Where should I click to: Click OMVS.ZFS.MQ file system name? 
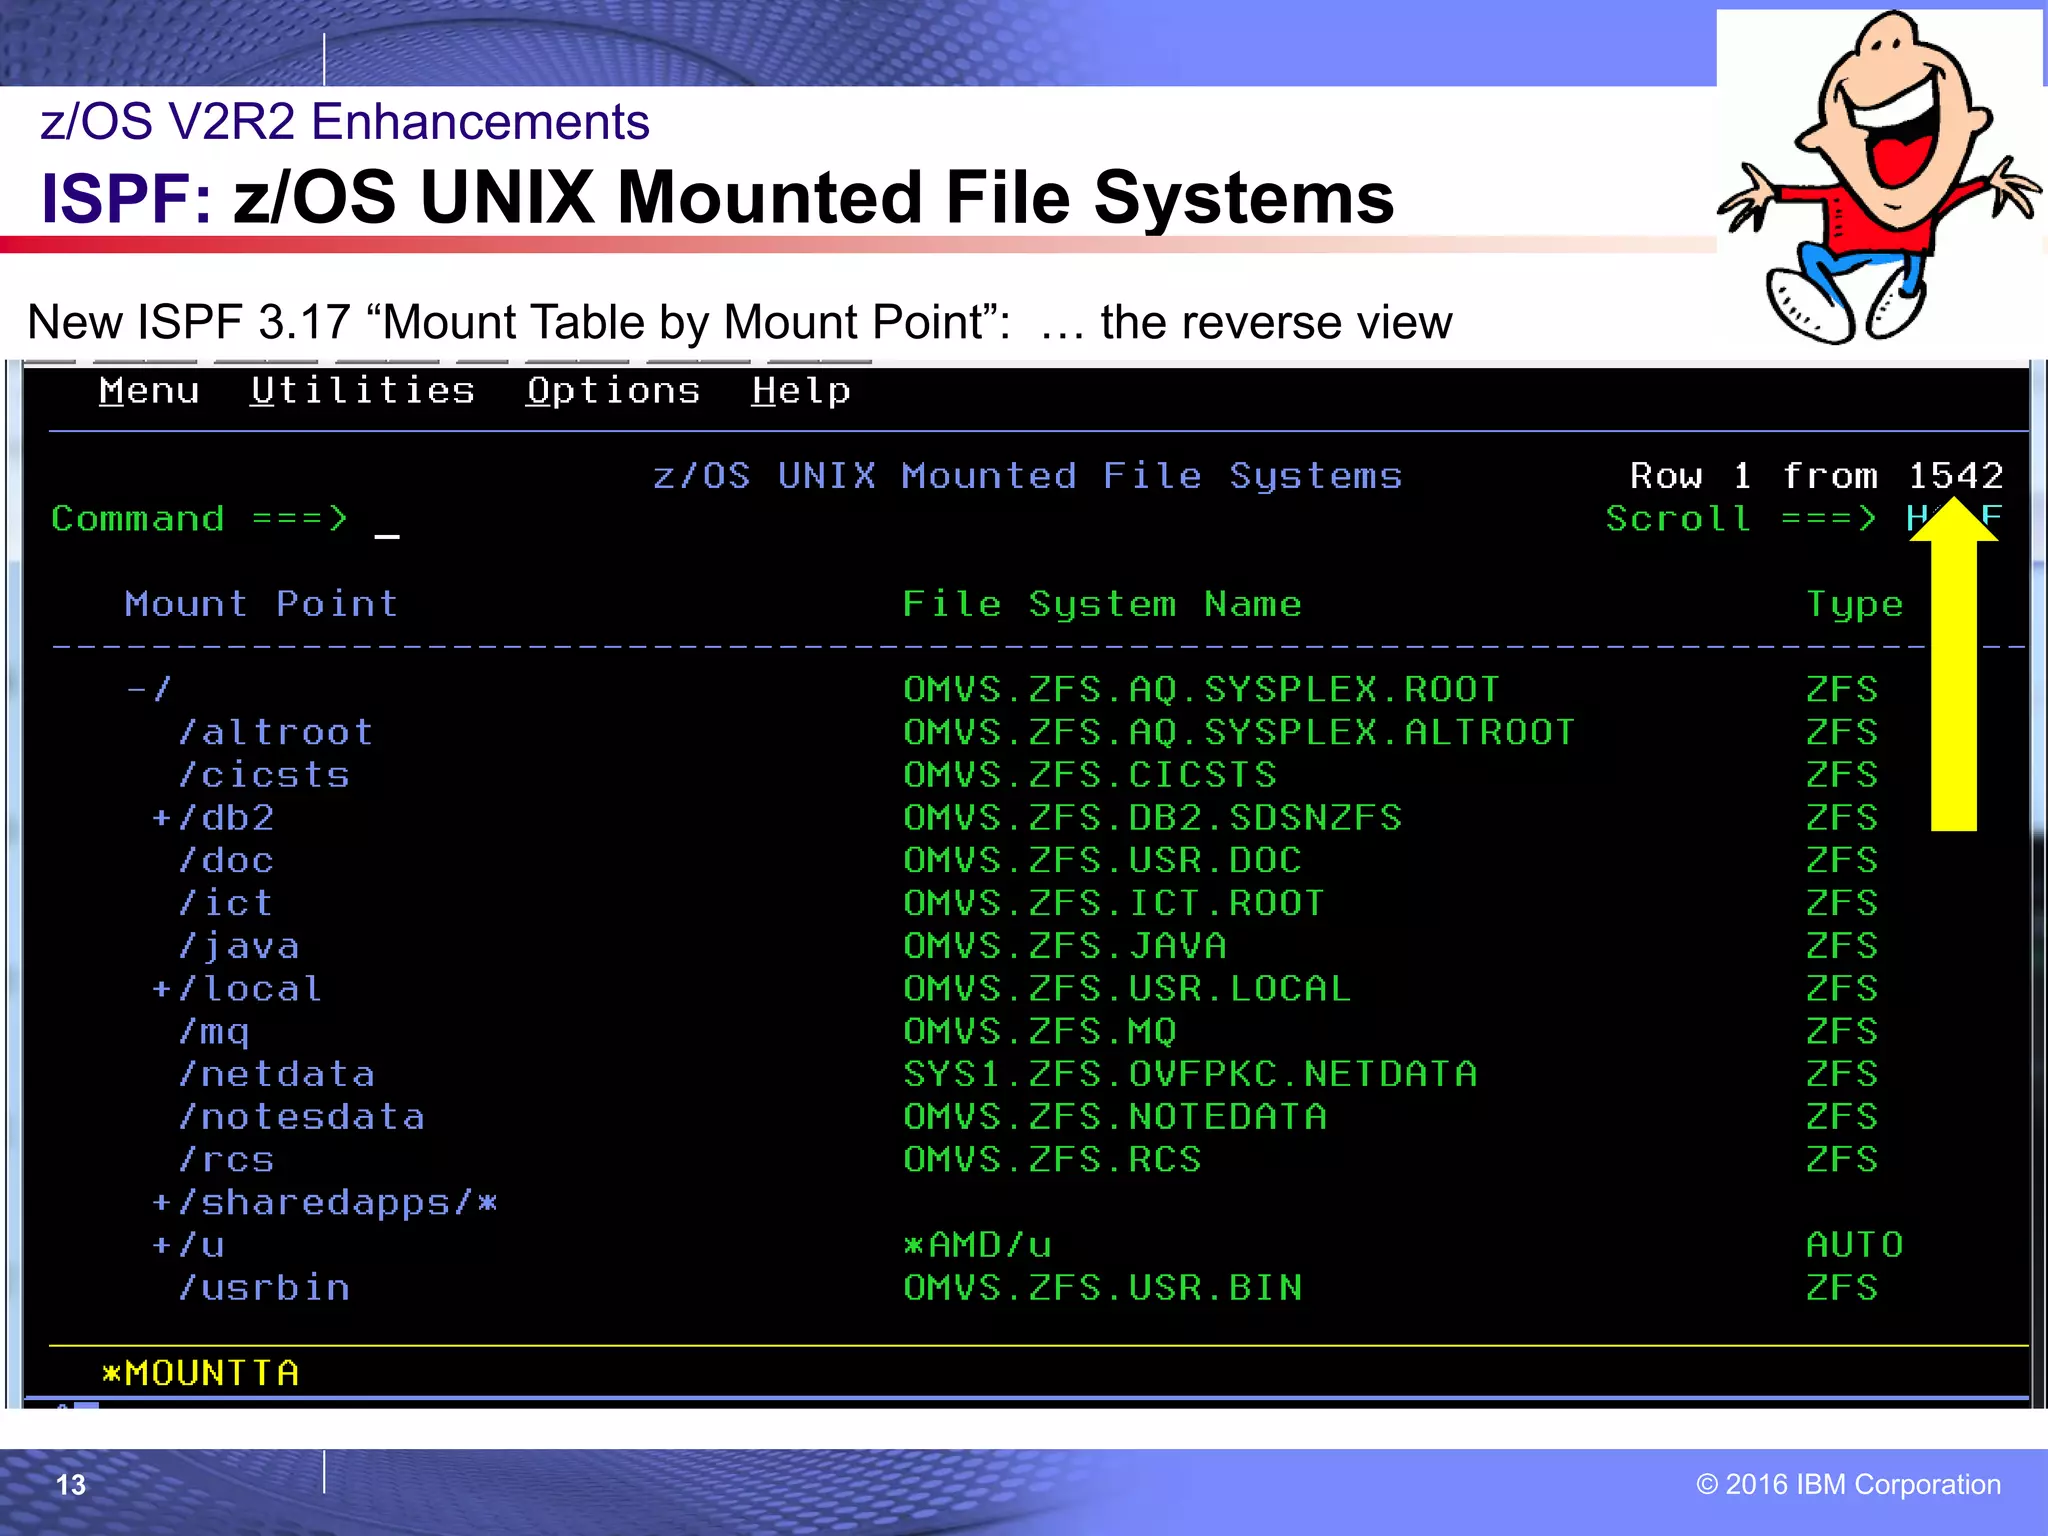tap(1040, 1032)
